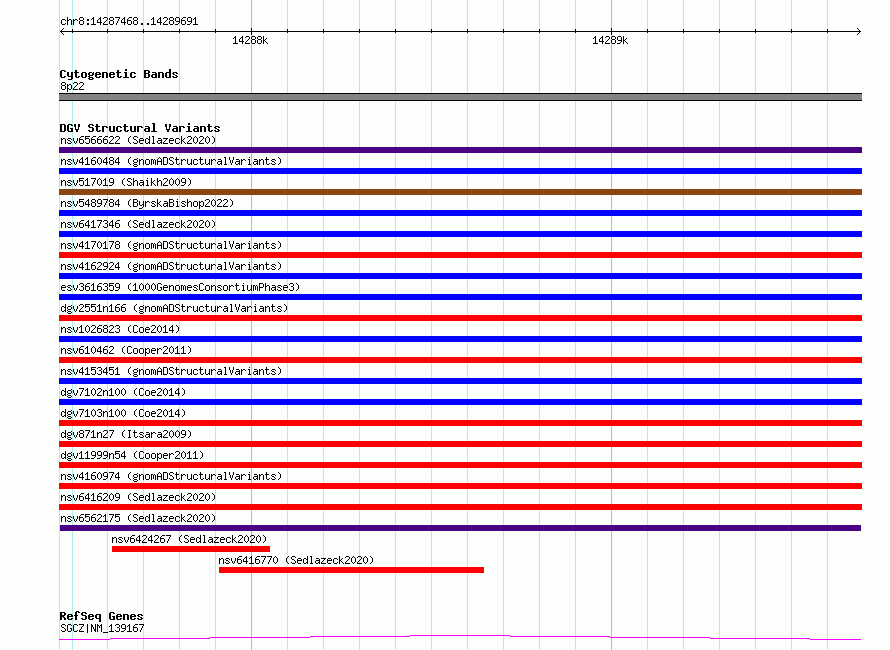The image size is (890, 650).
Task: Select variant label nsv6416209 (Sedlazeck2020)
Action: pyautogui.click(x=138, y=497)
